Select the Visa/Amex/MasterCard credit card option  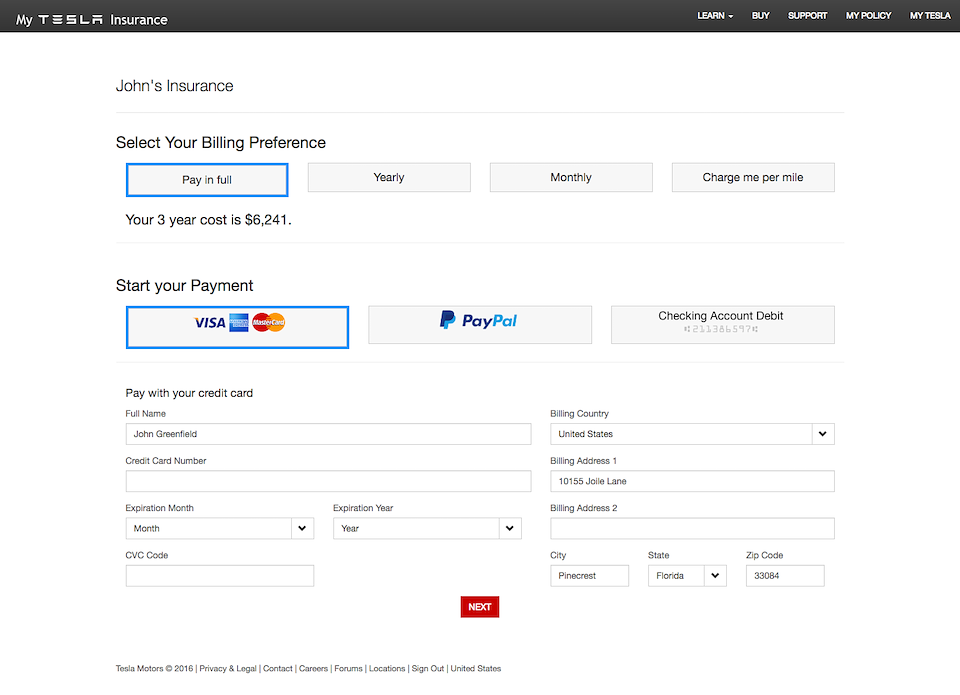tap(237, 327)
